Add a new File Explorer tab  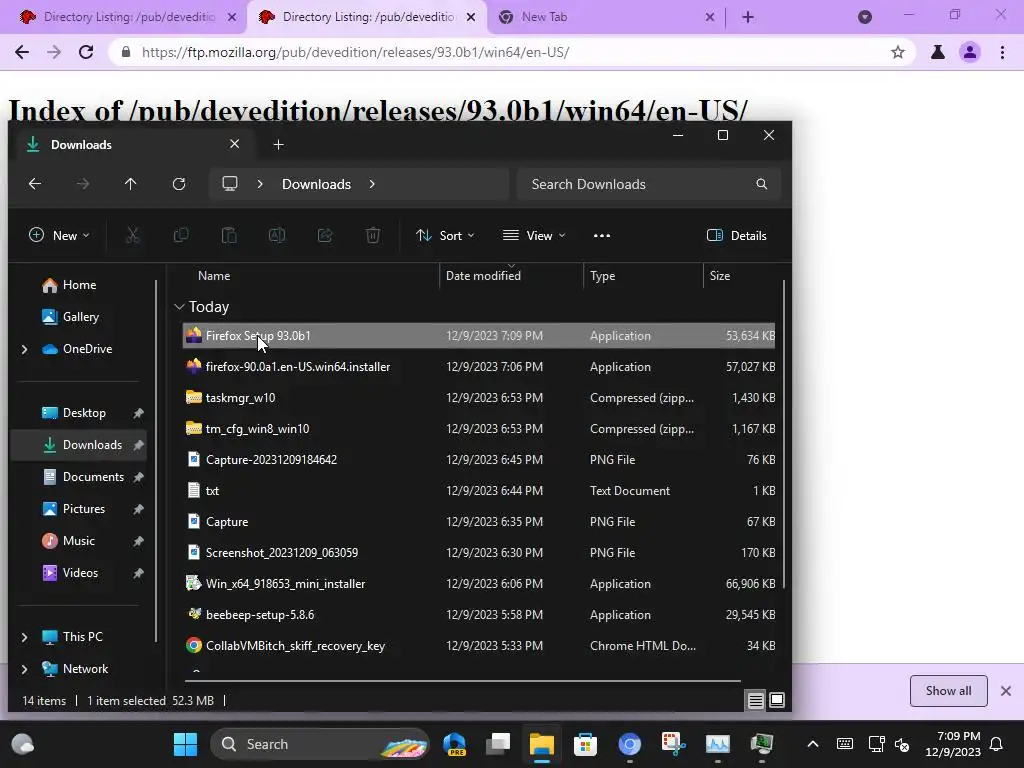tap(278, 145)
